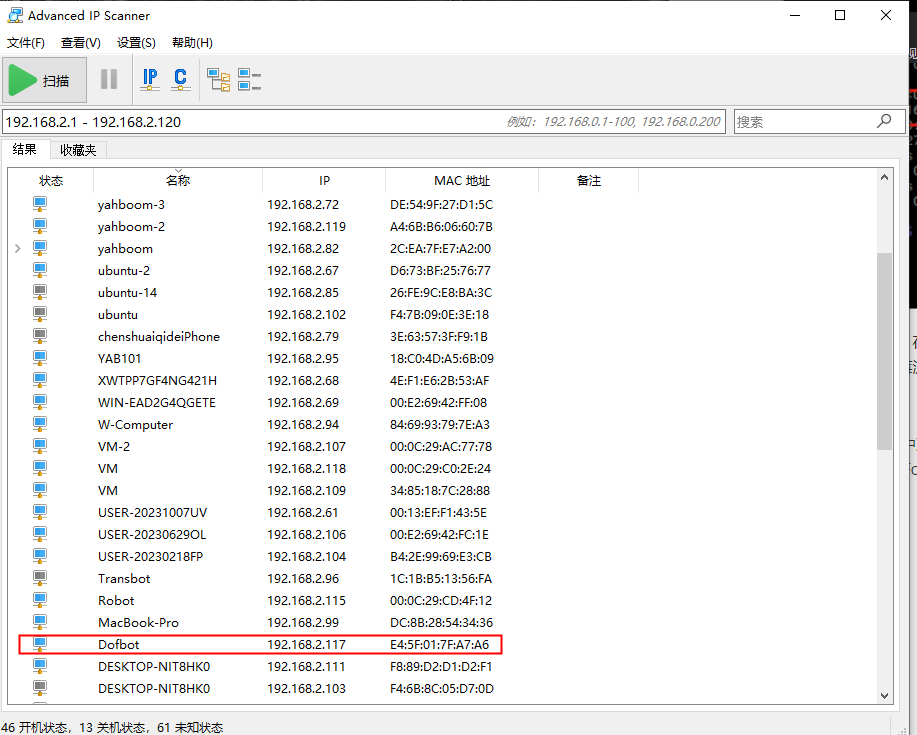Image resolution: width=917 pixels, height=735 pixels.
Task: Open the 文件(F) menu
Action: (x=26, y=43)
